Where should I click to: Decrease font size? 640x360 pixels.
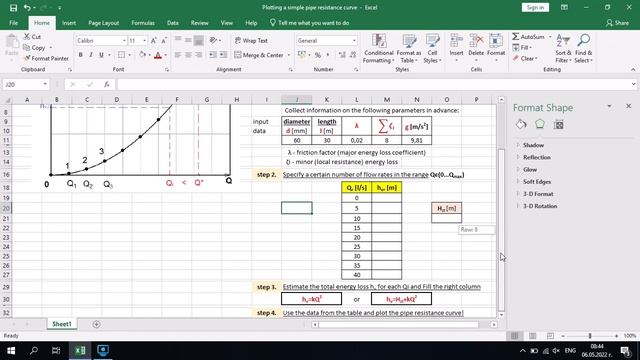[x=164, y=40]
